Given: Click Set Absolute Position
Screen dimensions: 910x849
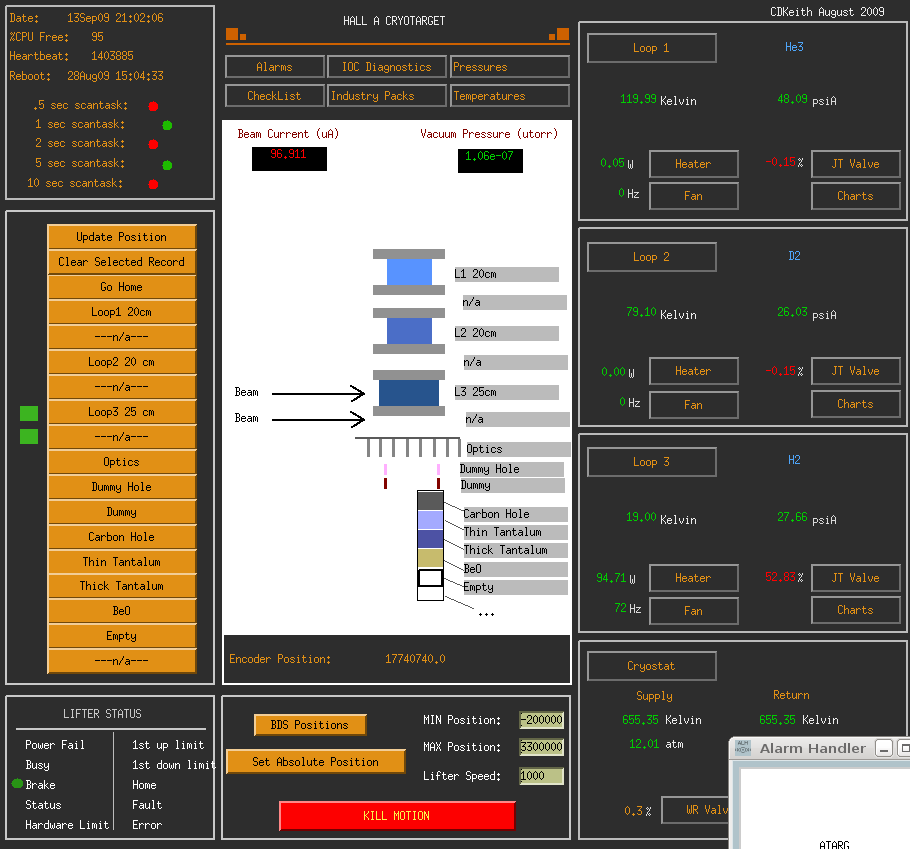Looking at the screenshot, I should point(315,761).
